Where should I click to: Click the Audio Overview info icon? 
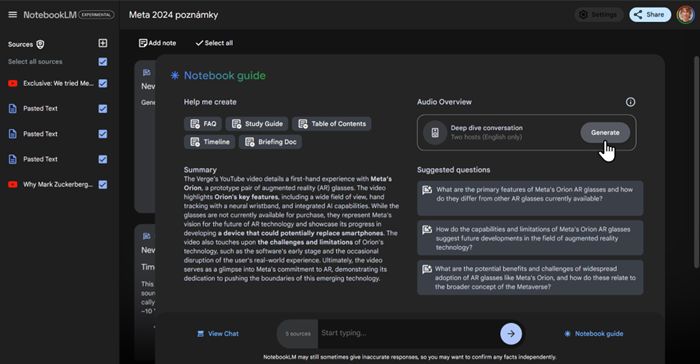[630, 102]
